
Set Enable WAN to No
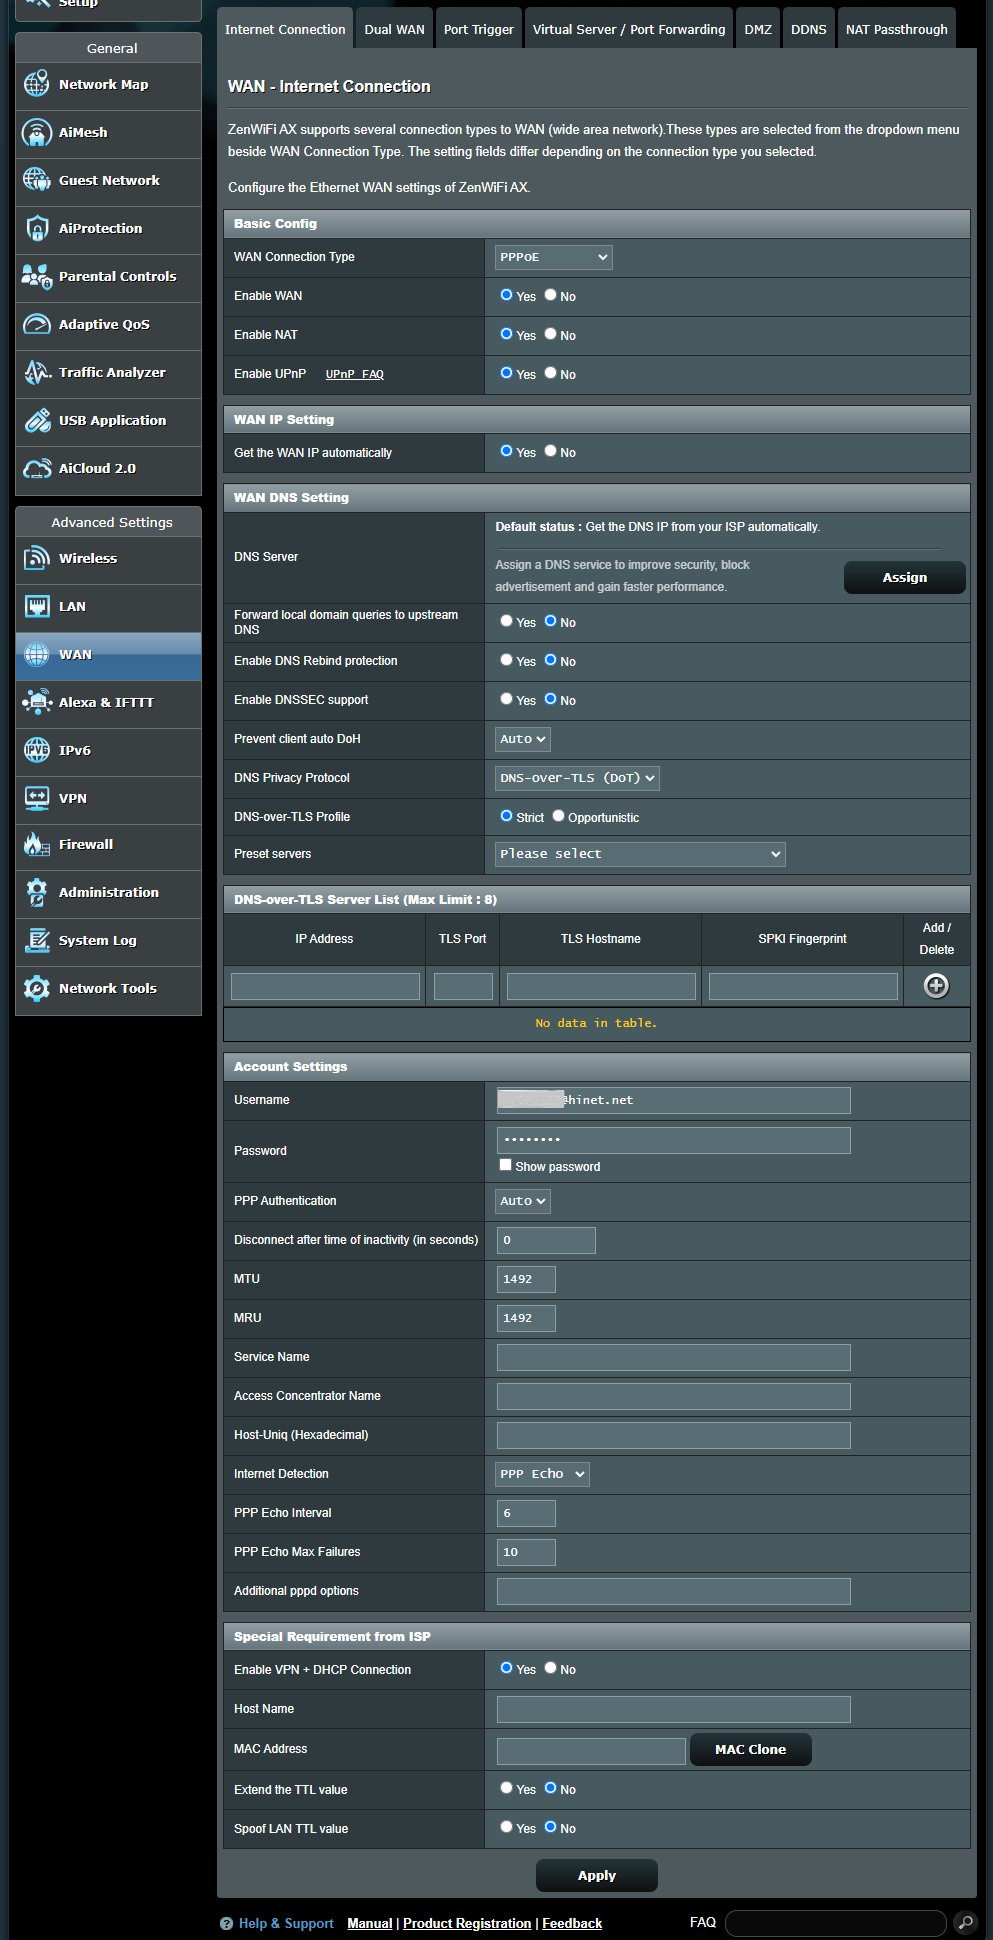coord(550,295)
